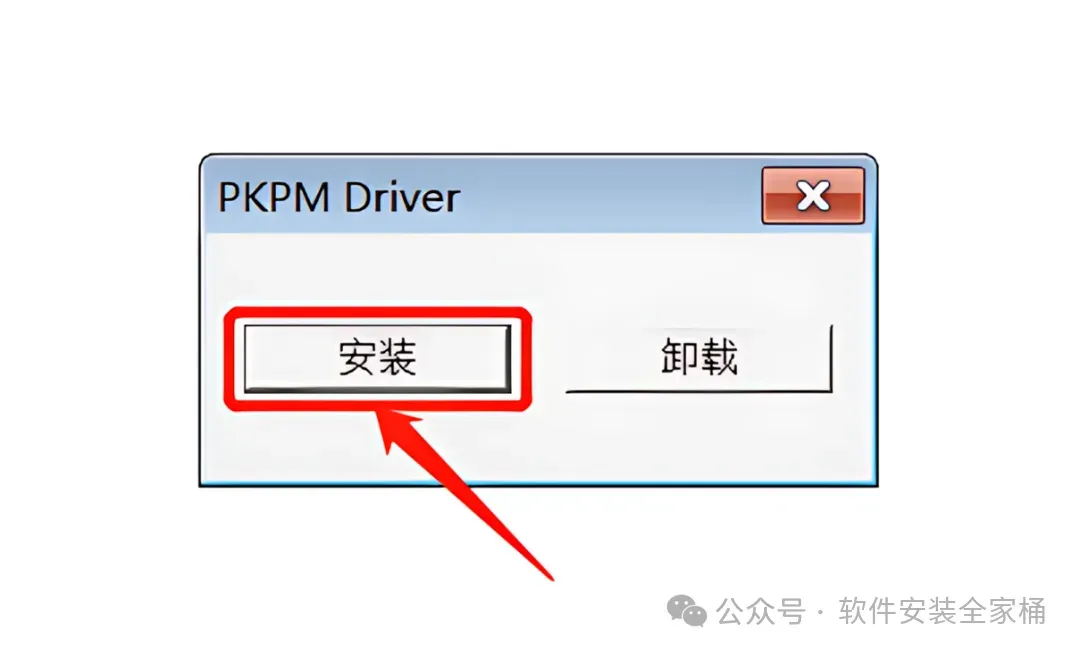Click the red highlight border around 安装

(377, 313)
